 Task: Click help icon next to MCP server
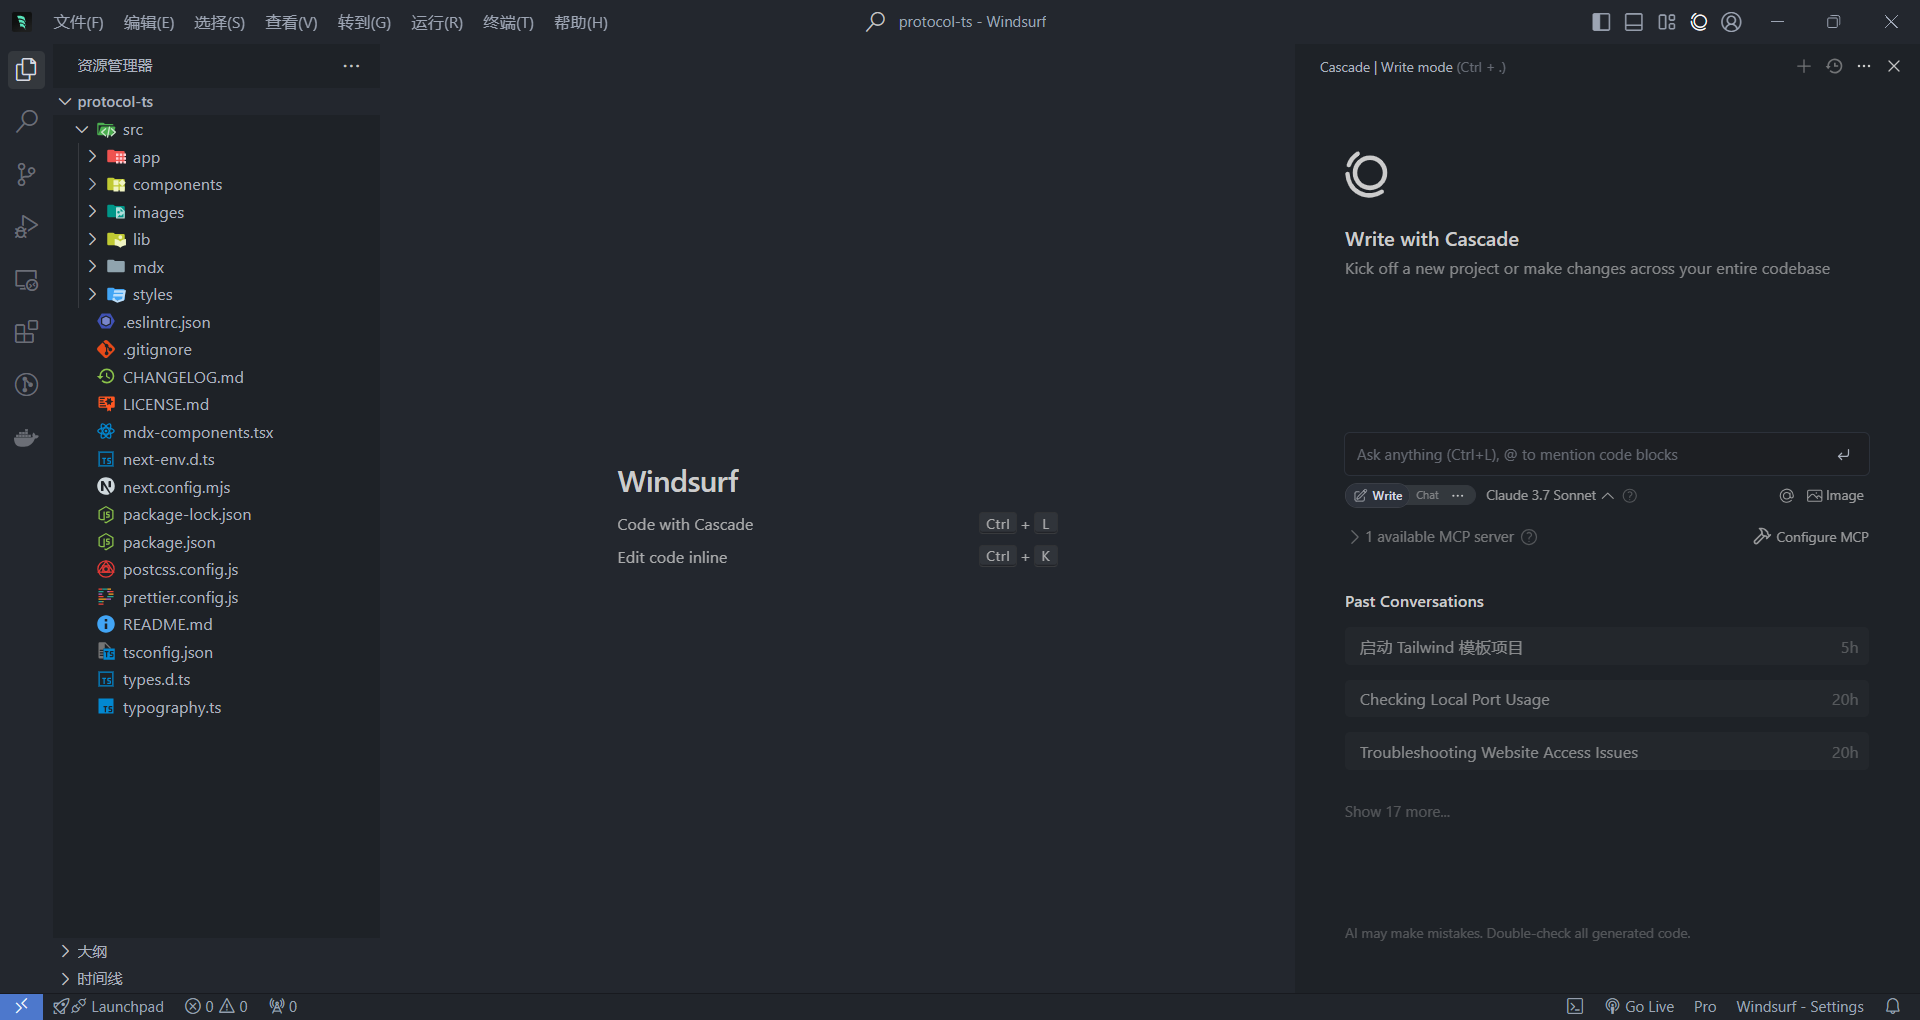pos(1529,537)
